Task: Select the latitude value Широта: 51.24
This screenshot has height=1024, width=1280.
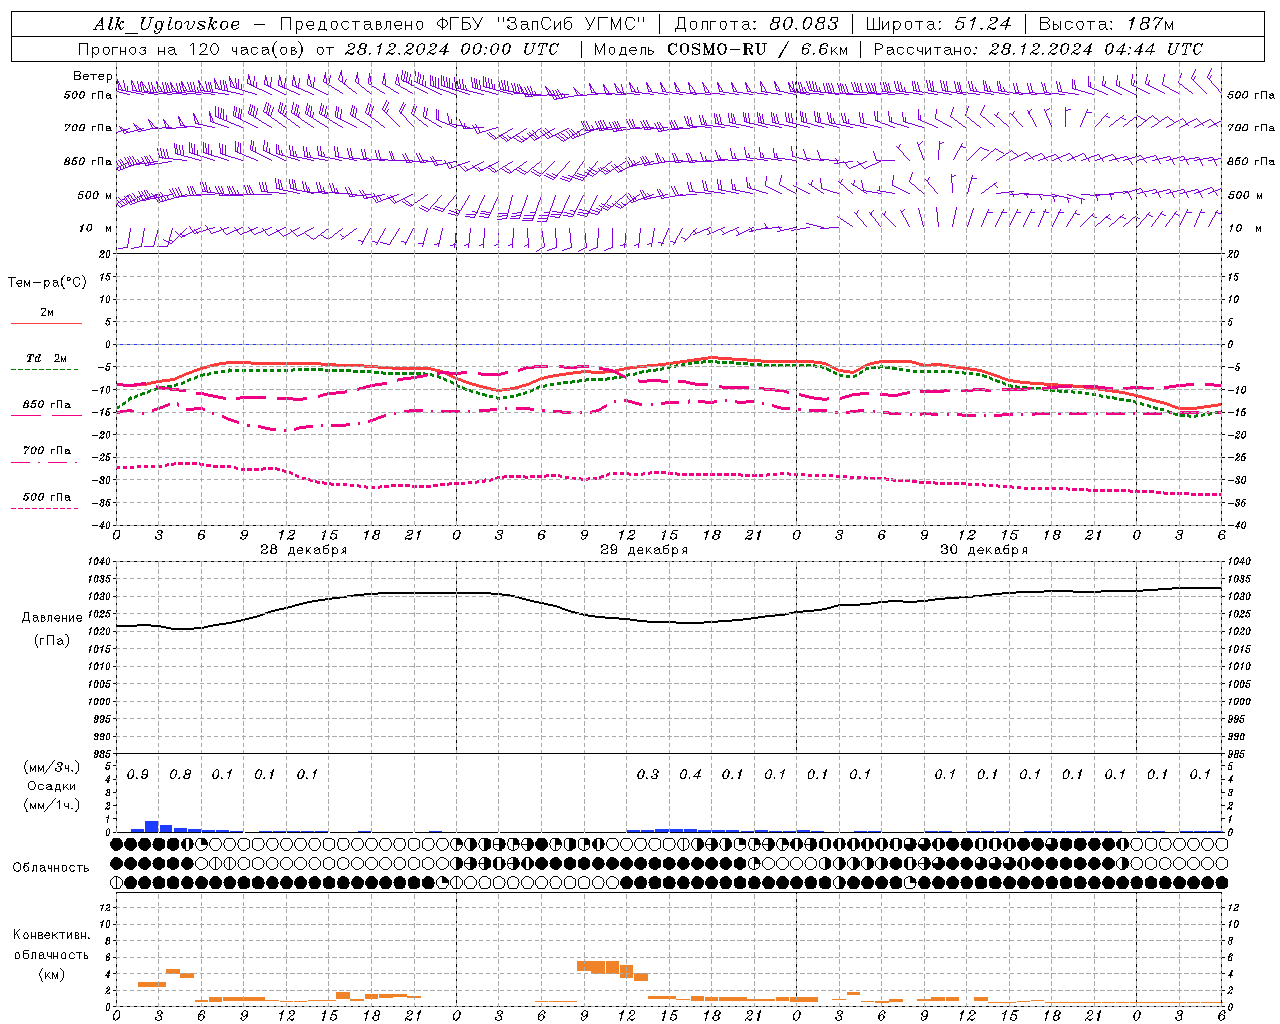Action: 938,24
